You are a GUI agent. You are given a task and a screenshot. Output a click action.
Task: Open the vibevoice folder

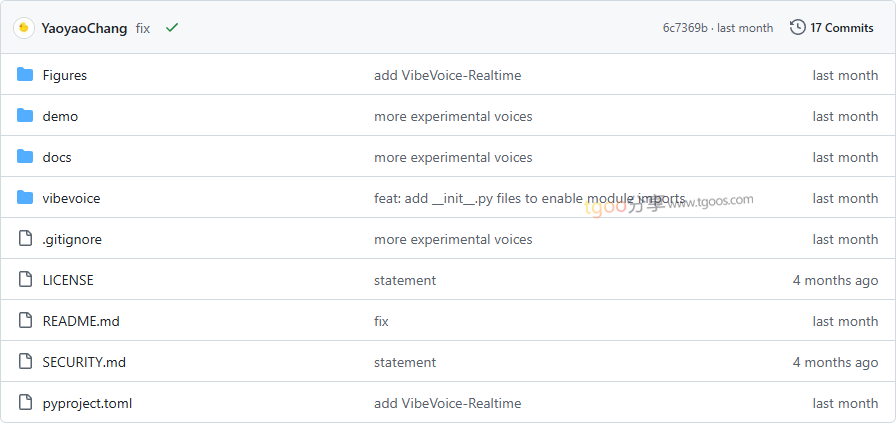[71, 198]
